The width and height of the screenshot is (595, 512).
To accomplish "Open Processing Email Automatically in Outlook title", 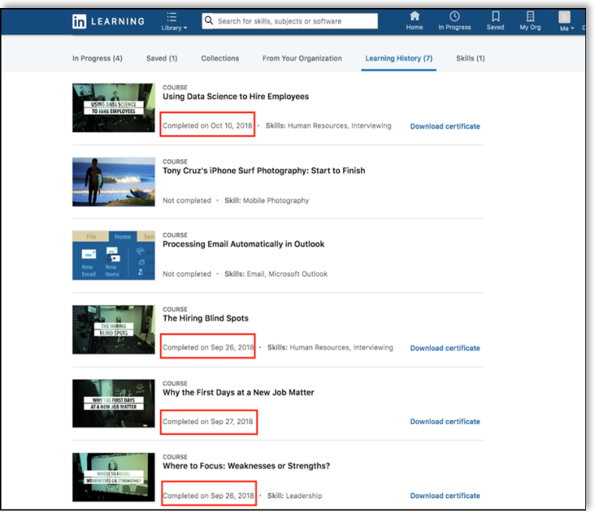I will (x=243, y=244).
